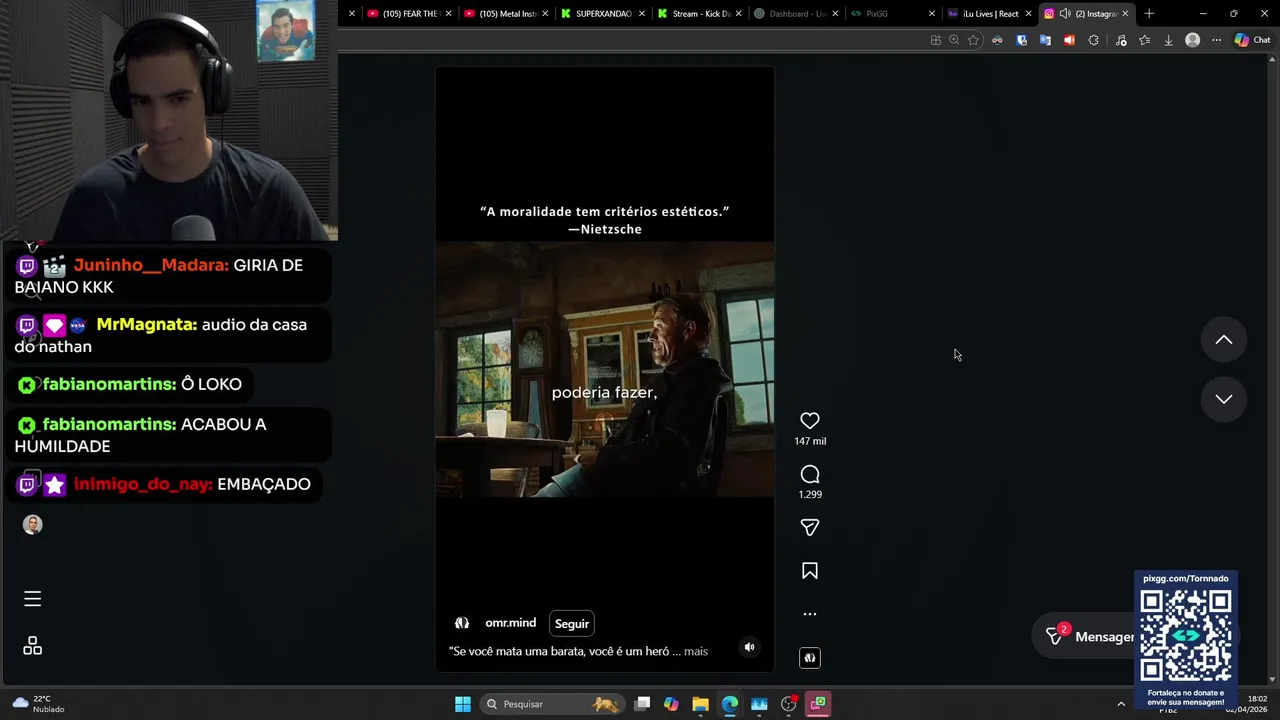1280x720 pixels.
Task: Click username inimigo_do_nay in chat
Action: (x=143, y=484)
